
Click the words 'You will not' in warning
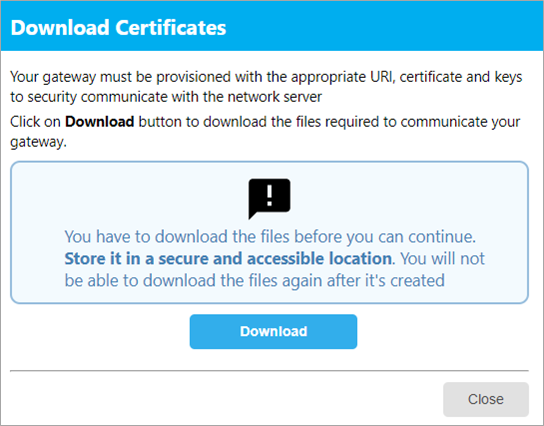(442, 258)
